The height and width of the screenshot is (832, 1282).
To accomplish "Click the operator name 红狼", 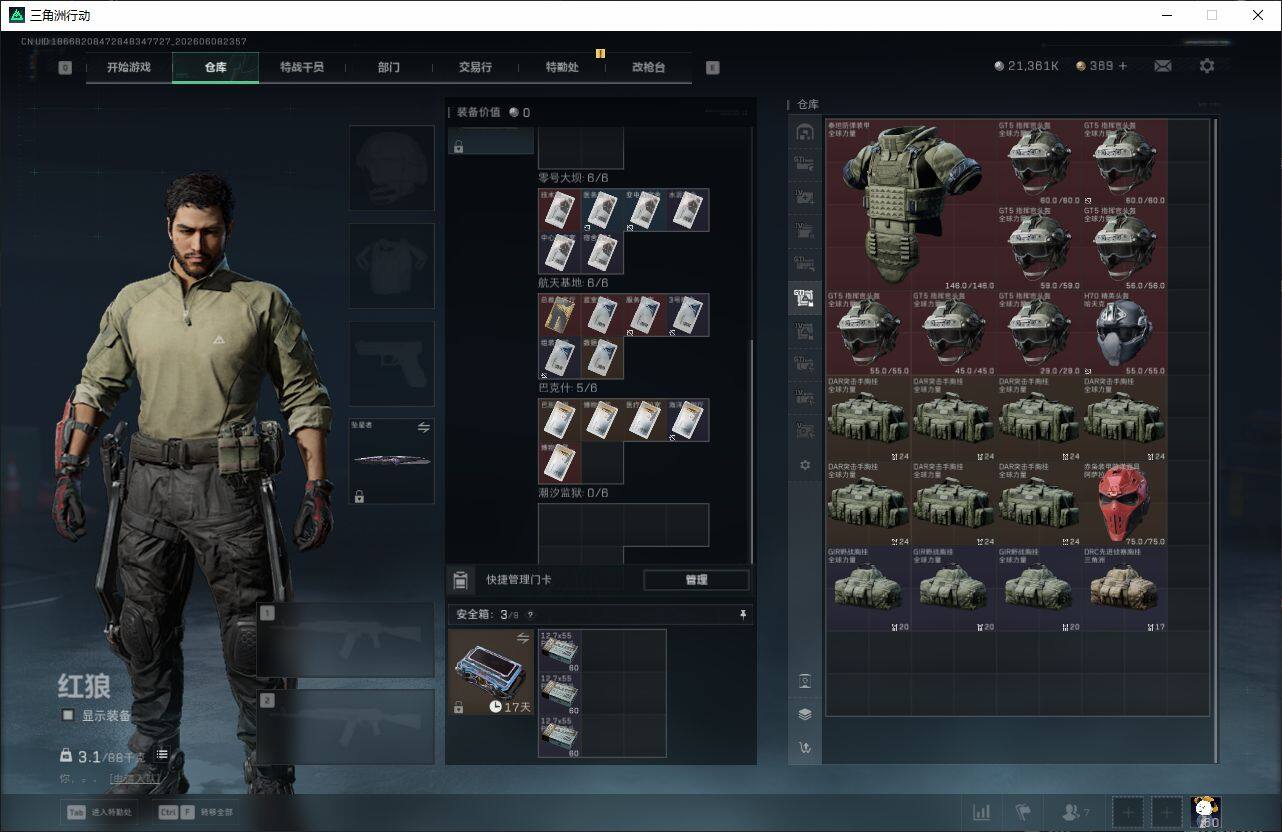I will [84, 687].
